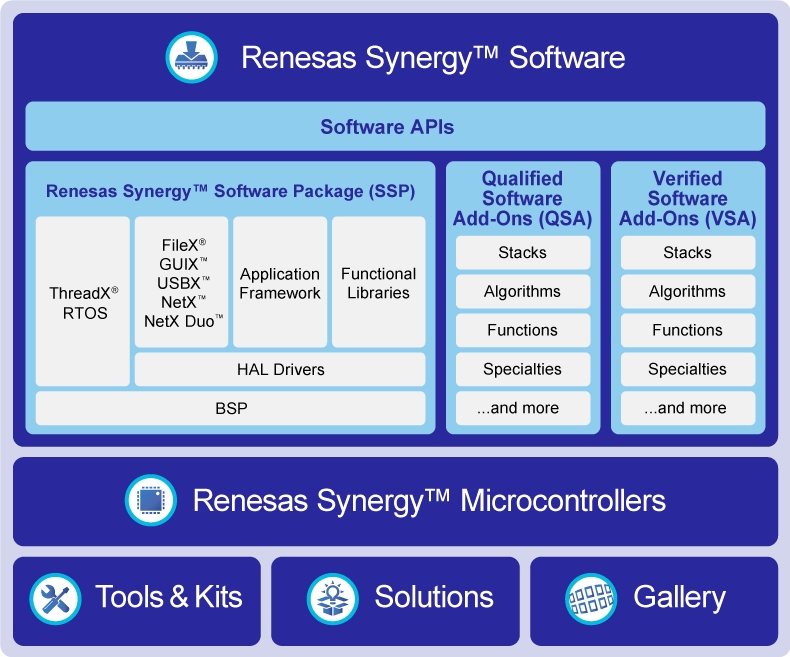The height and width of the screenshot is (657, 790).
Task: Click the Gallery grid icon
Action: pos(590,598)
